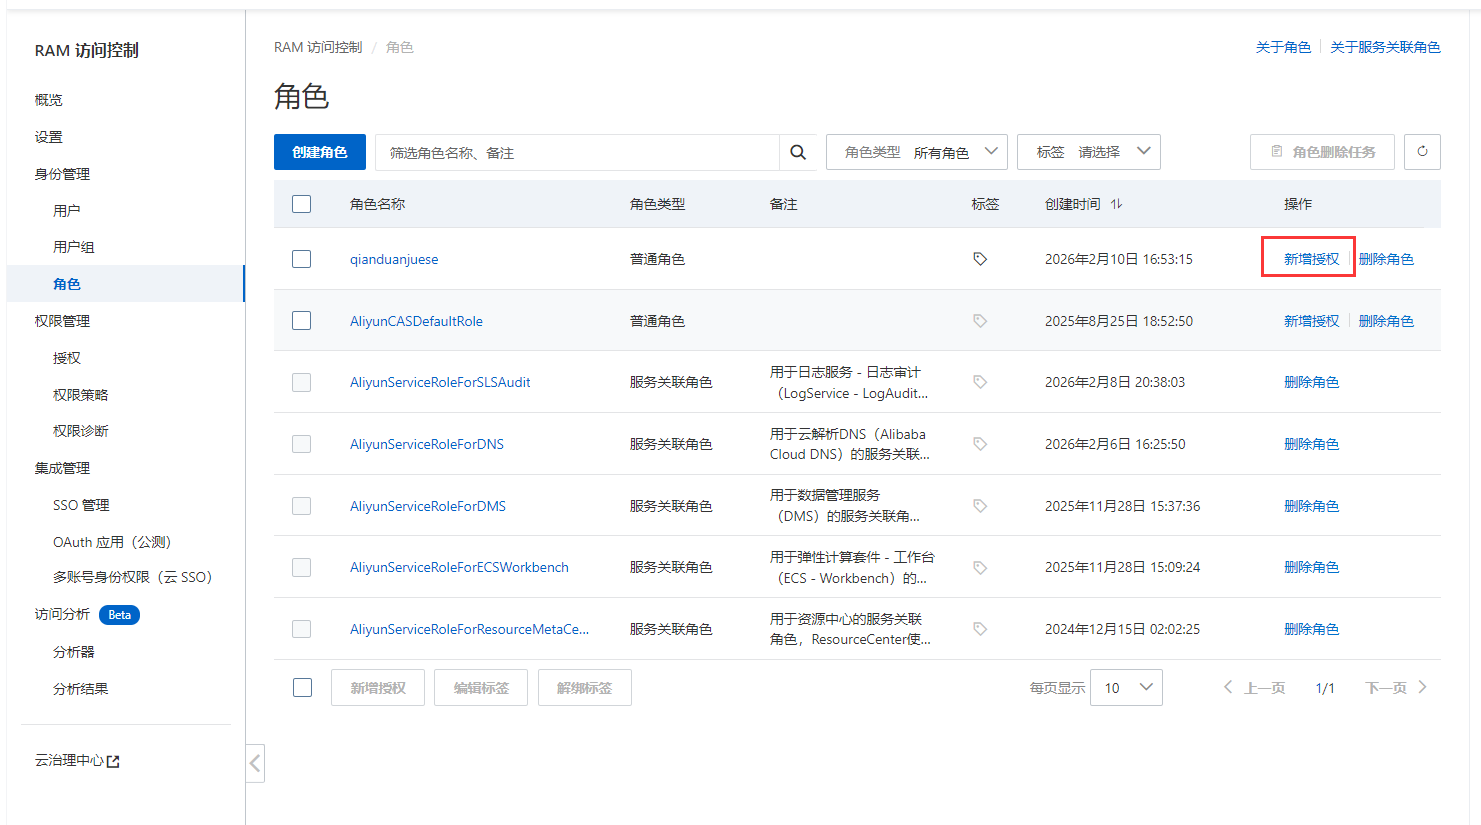Click the bottom 新增授权 batch button

[x=378, y=688]
